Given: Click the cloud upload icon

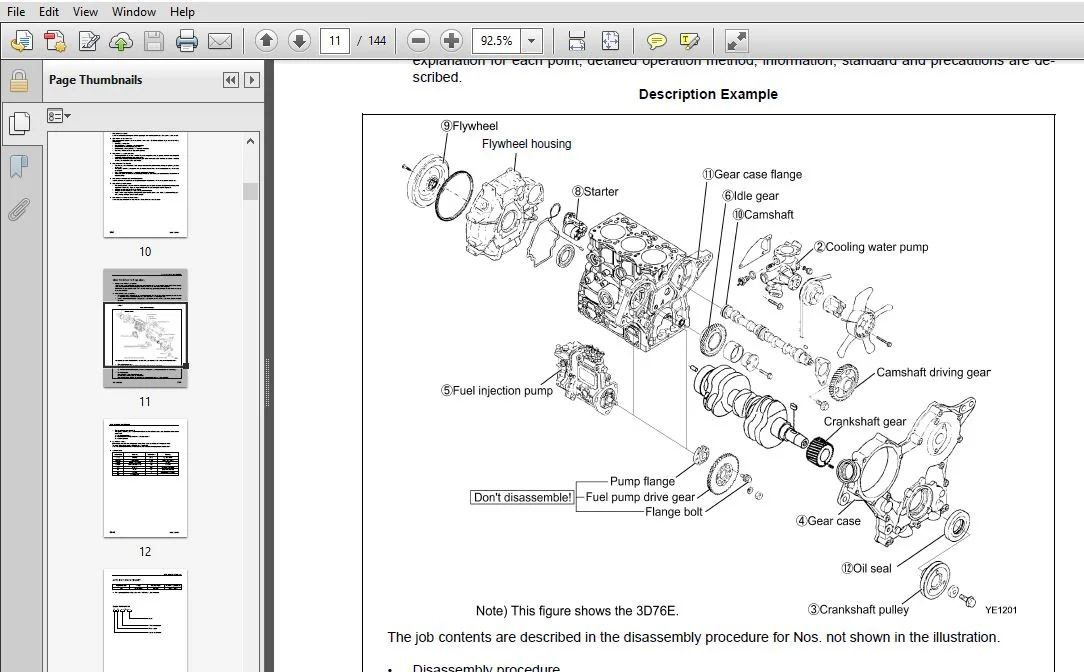Looking at the screenshot, I should [x=121, y=41].
